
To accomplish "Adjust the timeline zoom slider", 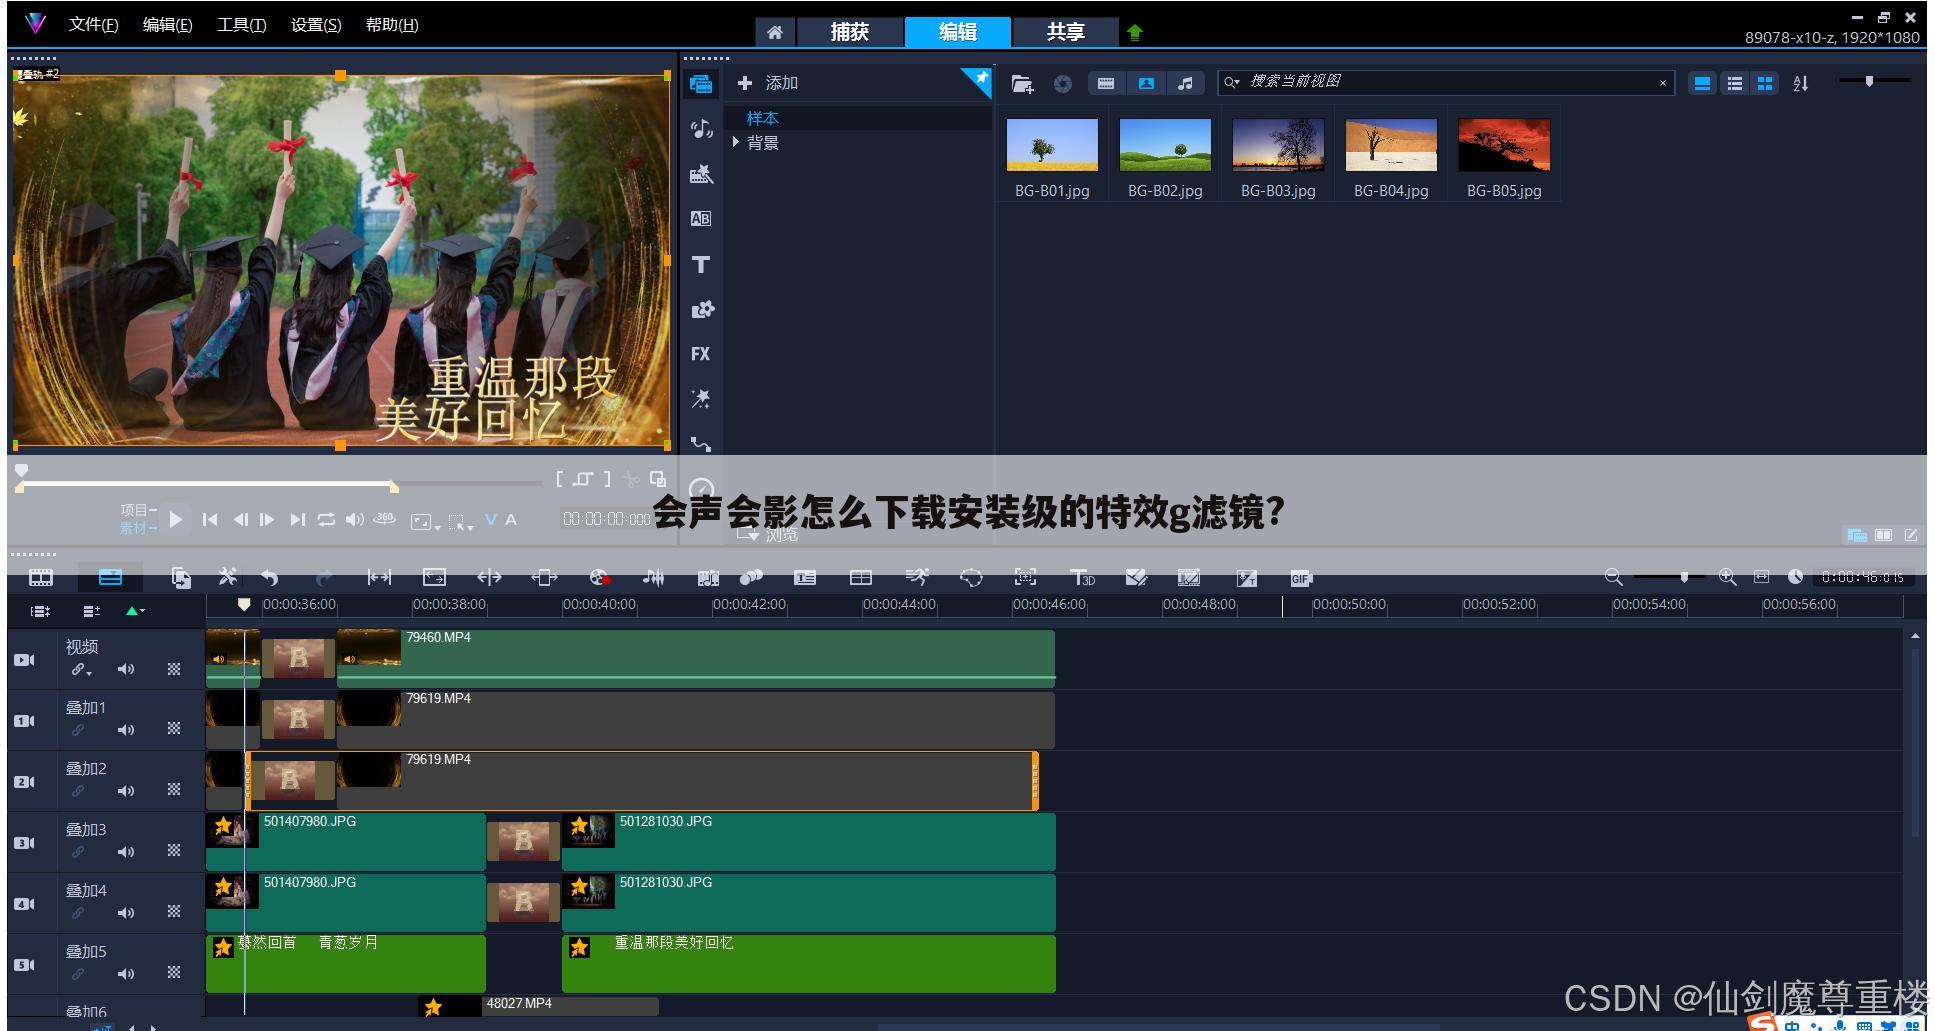I will 1669,577.
